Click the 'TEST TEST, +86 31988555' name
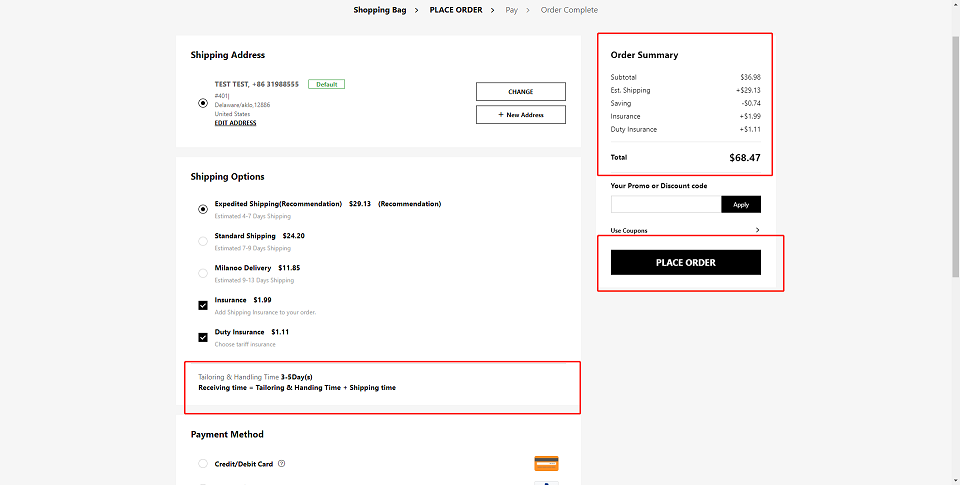Viewport: 960px width, 485px height. pos(257,84)
